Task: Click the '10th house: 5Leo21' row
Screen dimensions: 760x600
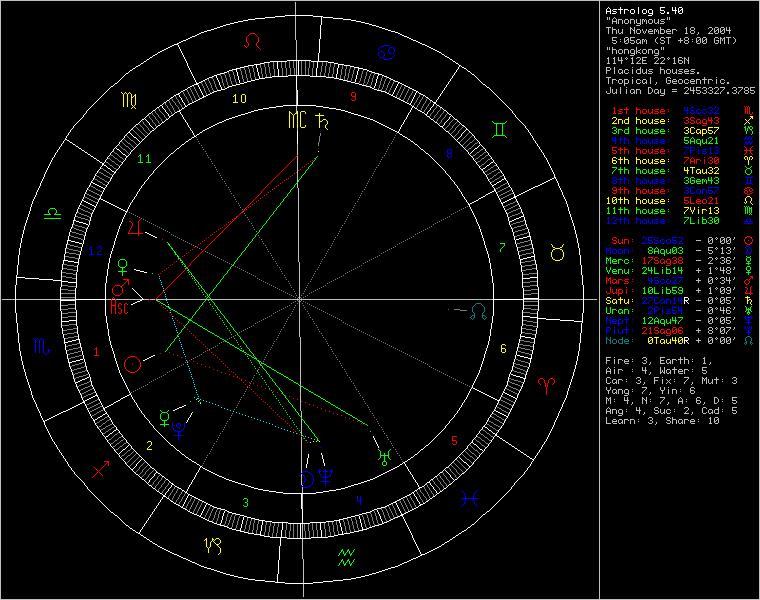Action: pyautogui.click(x=680, y=201)
